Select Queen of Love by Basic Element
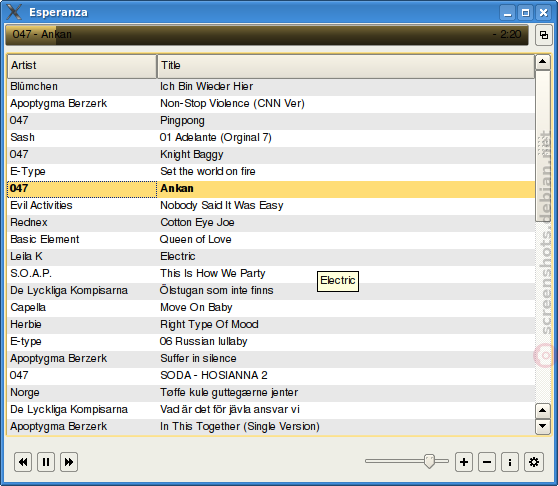558x486 pixels. [x=271, y=239]
